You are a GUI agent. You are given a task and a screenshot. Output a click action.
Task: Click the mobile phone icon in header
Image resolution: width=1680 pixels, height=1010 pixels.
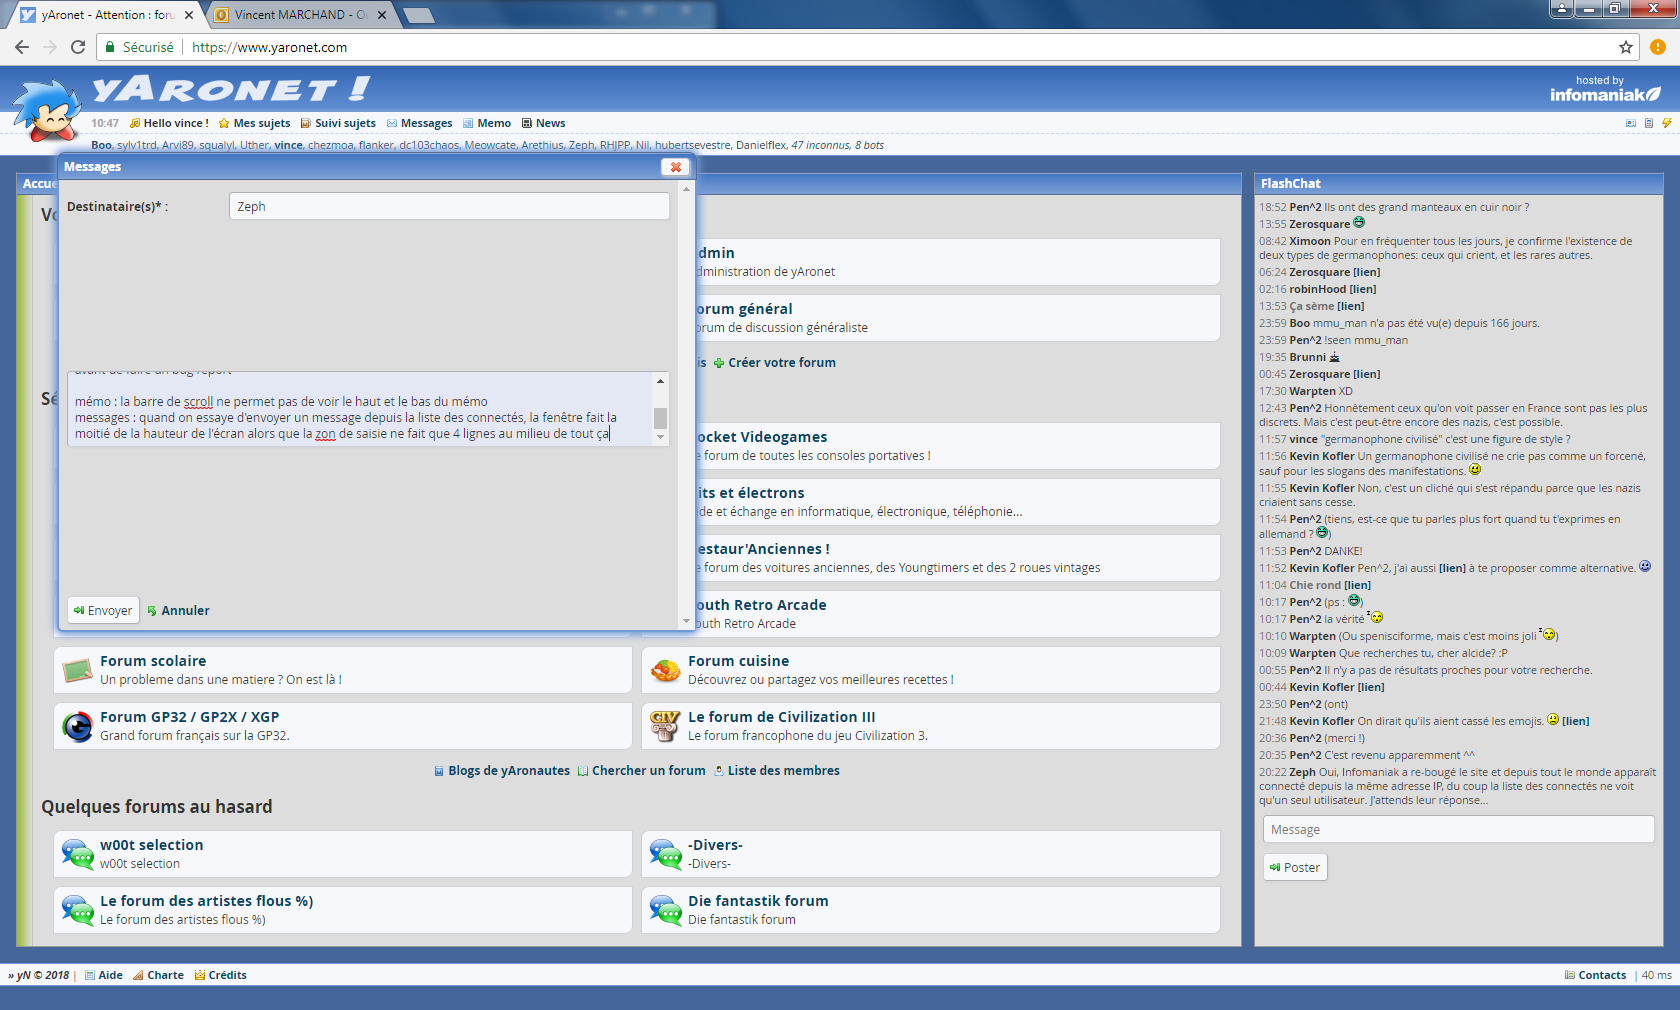pos(1648,123)
